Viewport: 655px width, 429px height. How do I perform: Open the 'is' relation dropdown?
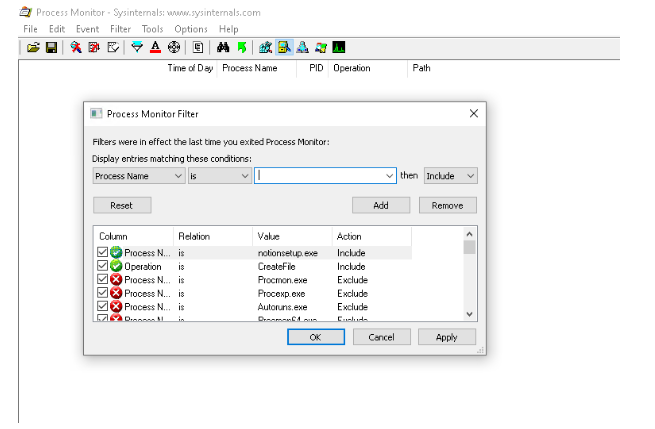[219, 176]
